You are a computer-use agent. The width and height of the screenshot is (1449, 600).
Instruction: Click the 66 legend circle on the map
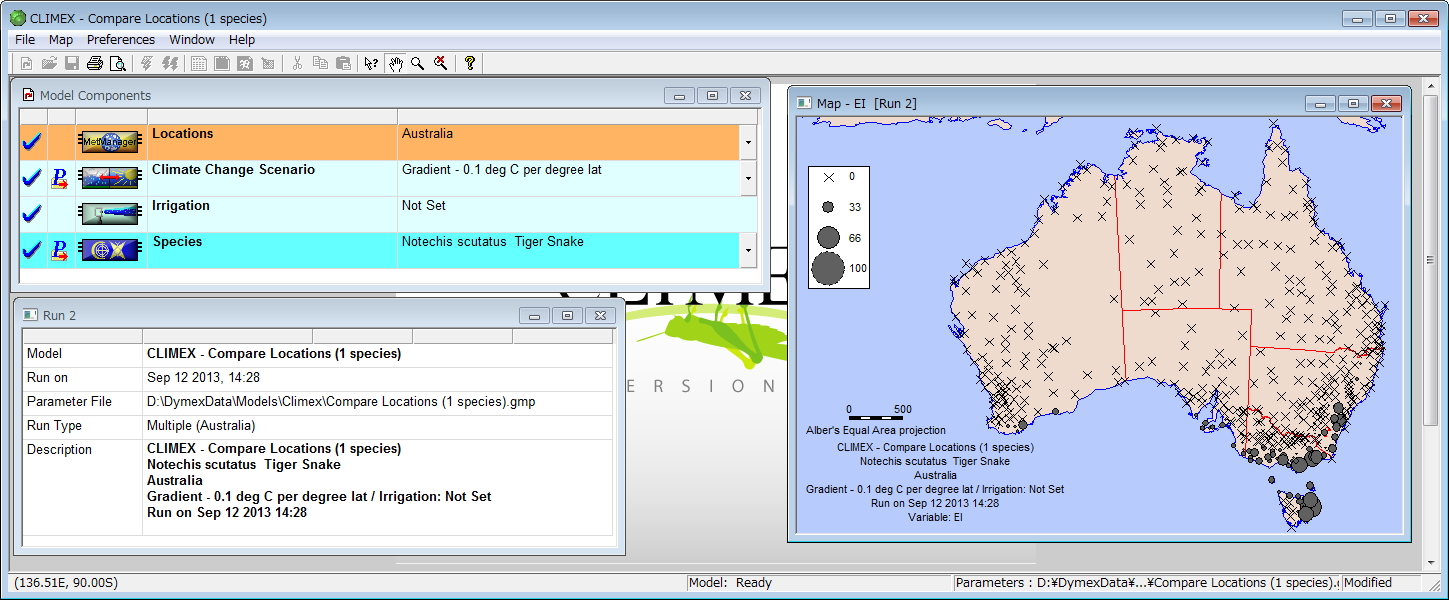pos(828,238)
